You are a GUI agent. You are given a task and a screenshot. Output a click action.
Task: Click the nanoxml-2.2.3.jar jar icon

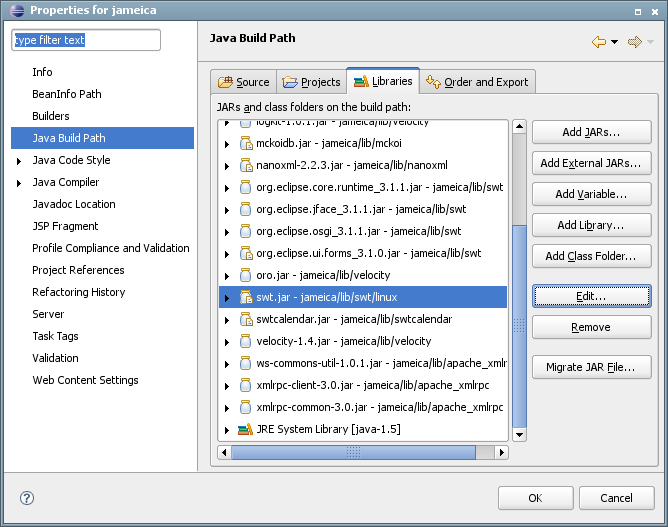pyautogui.click(x=246, y=165)
